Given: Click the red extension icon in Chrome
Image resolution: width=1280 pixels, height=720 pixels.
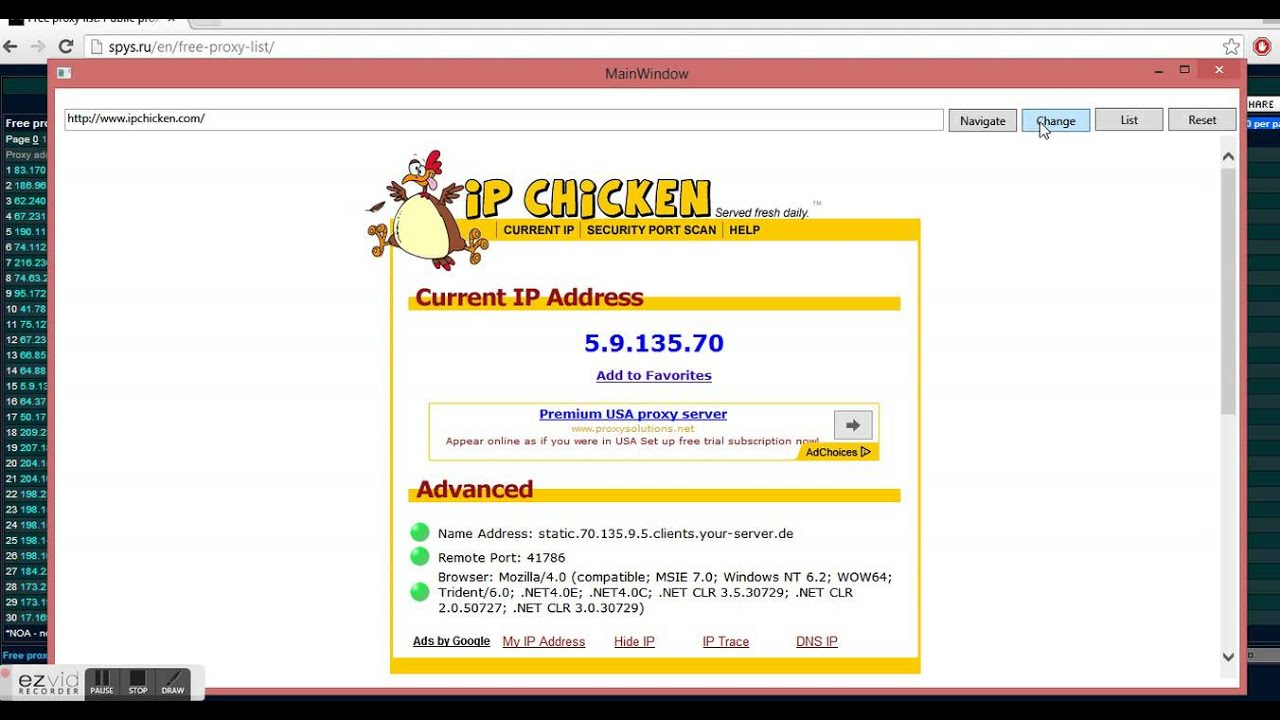Looking at the screenshot, I should [1262, 46].
